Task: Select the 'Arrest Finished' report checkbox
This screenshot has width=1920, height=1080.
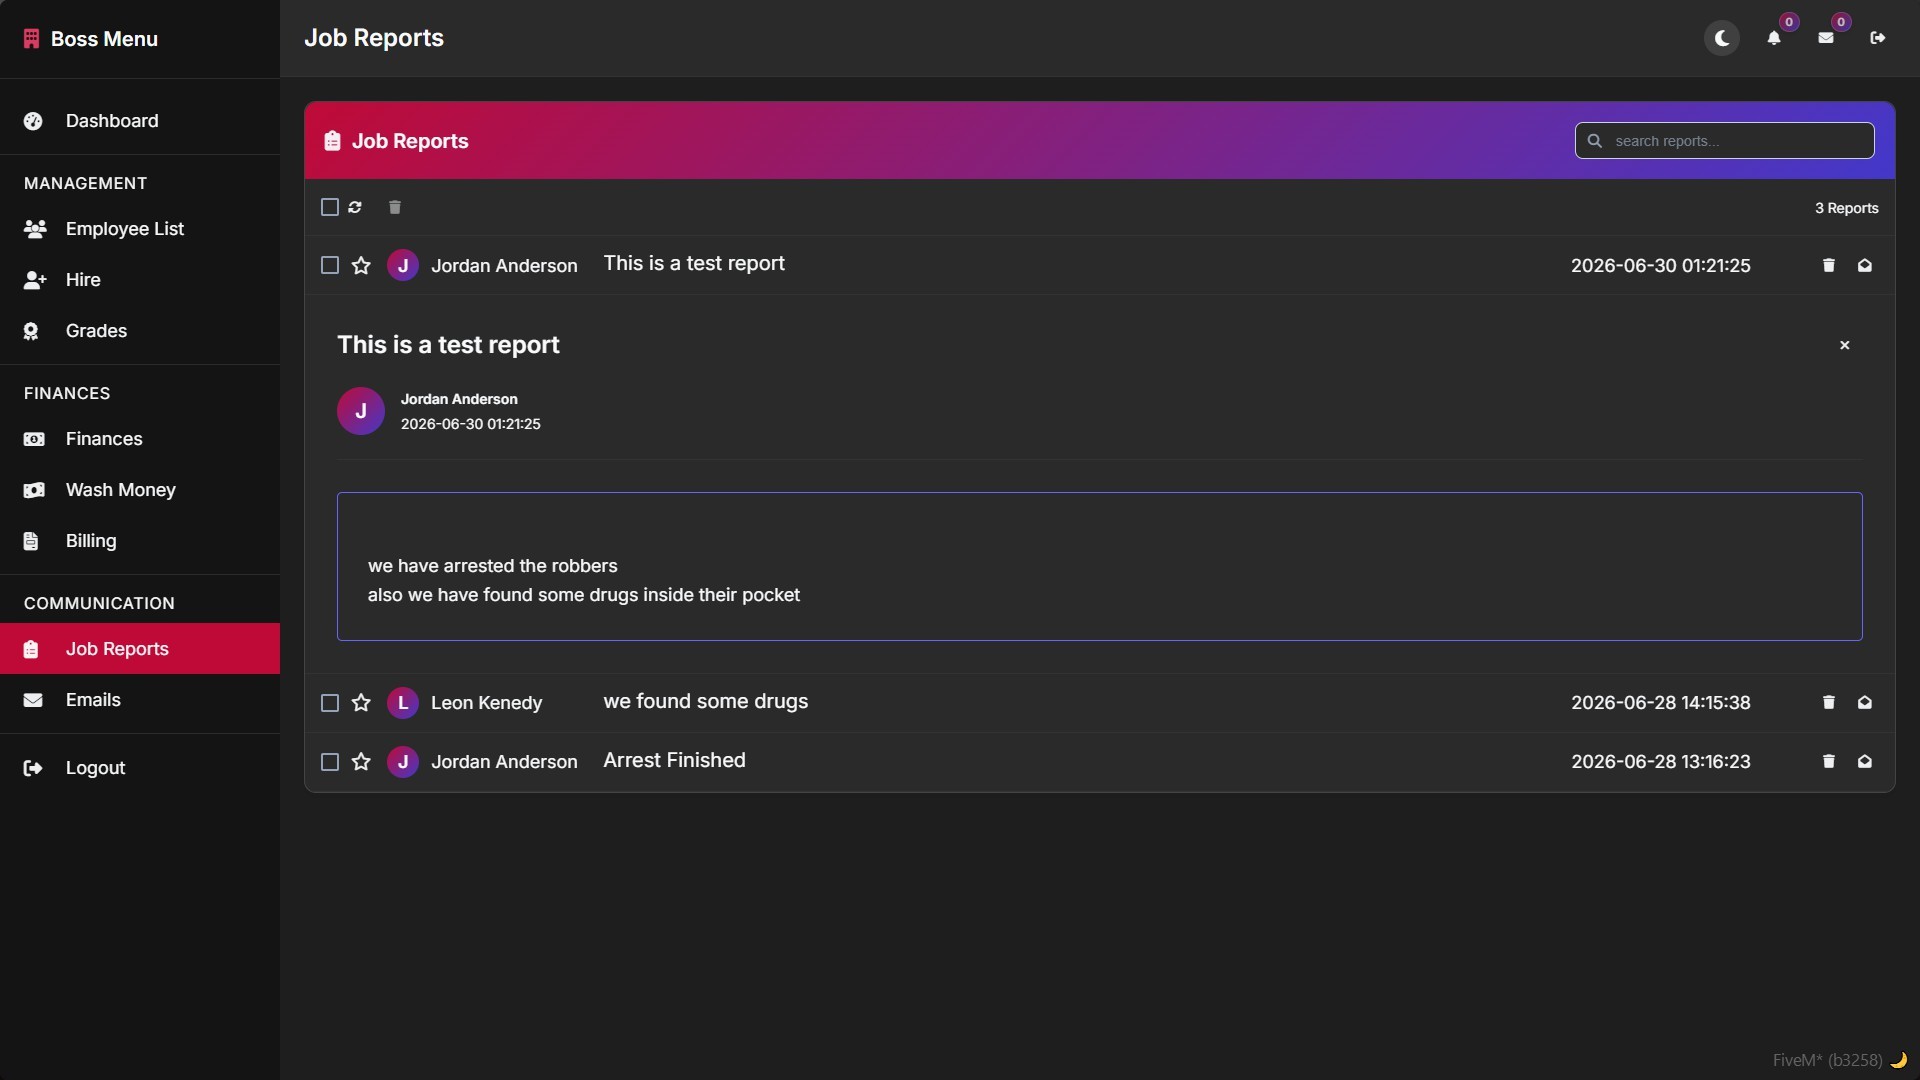Action: click(x=330, y=762)
